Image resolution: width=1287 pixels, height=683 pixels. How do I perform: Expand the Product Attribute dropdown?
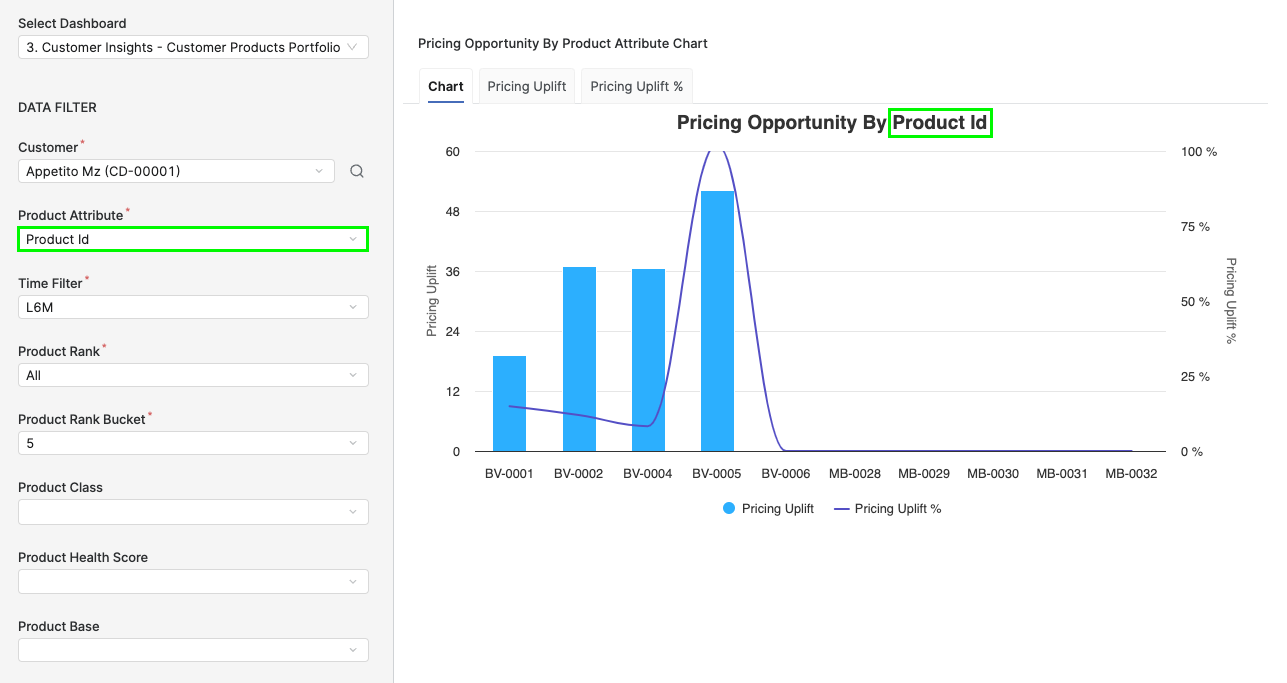click(x=193, y=239)
